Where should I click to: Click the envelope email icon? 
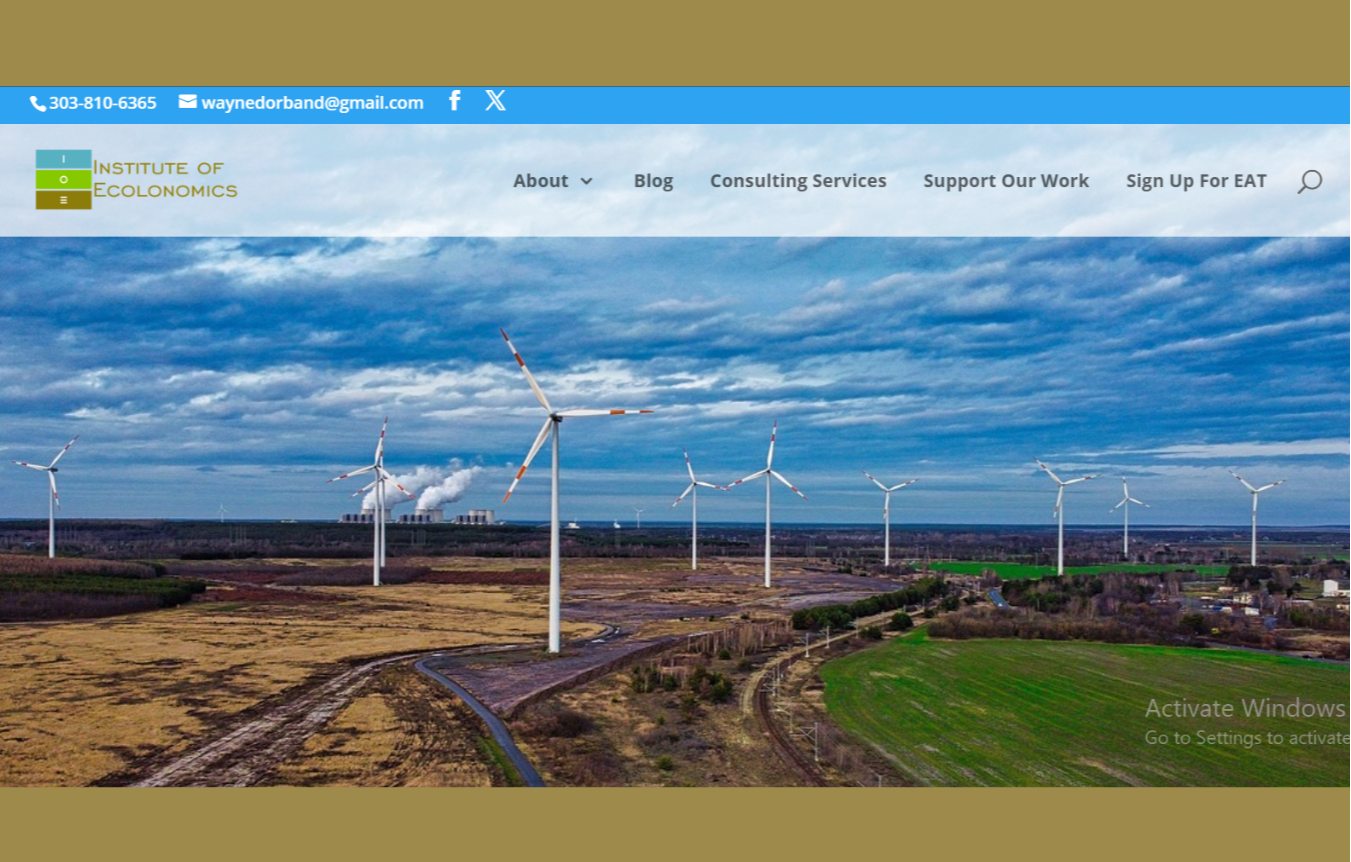[188, 101]
